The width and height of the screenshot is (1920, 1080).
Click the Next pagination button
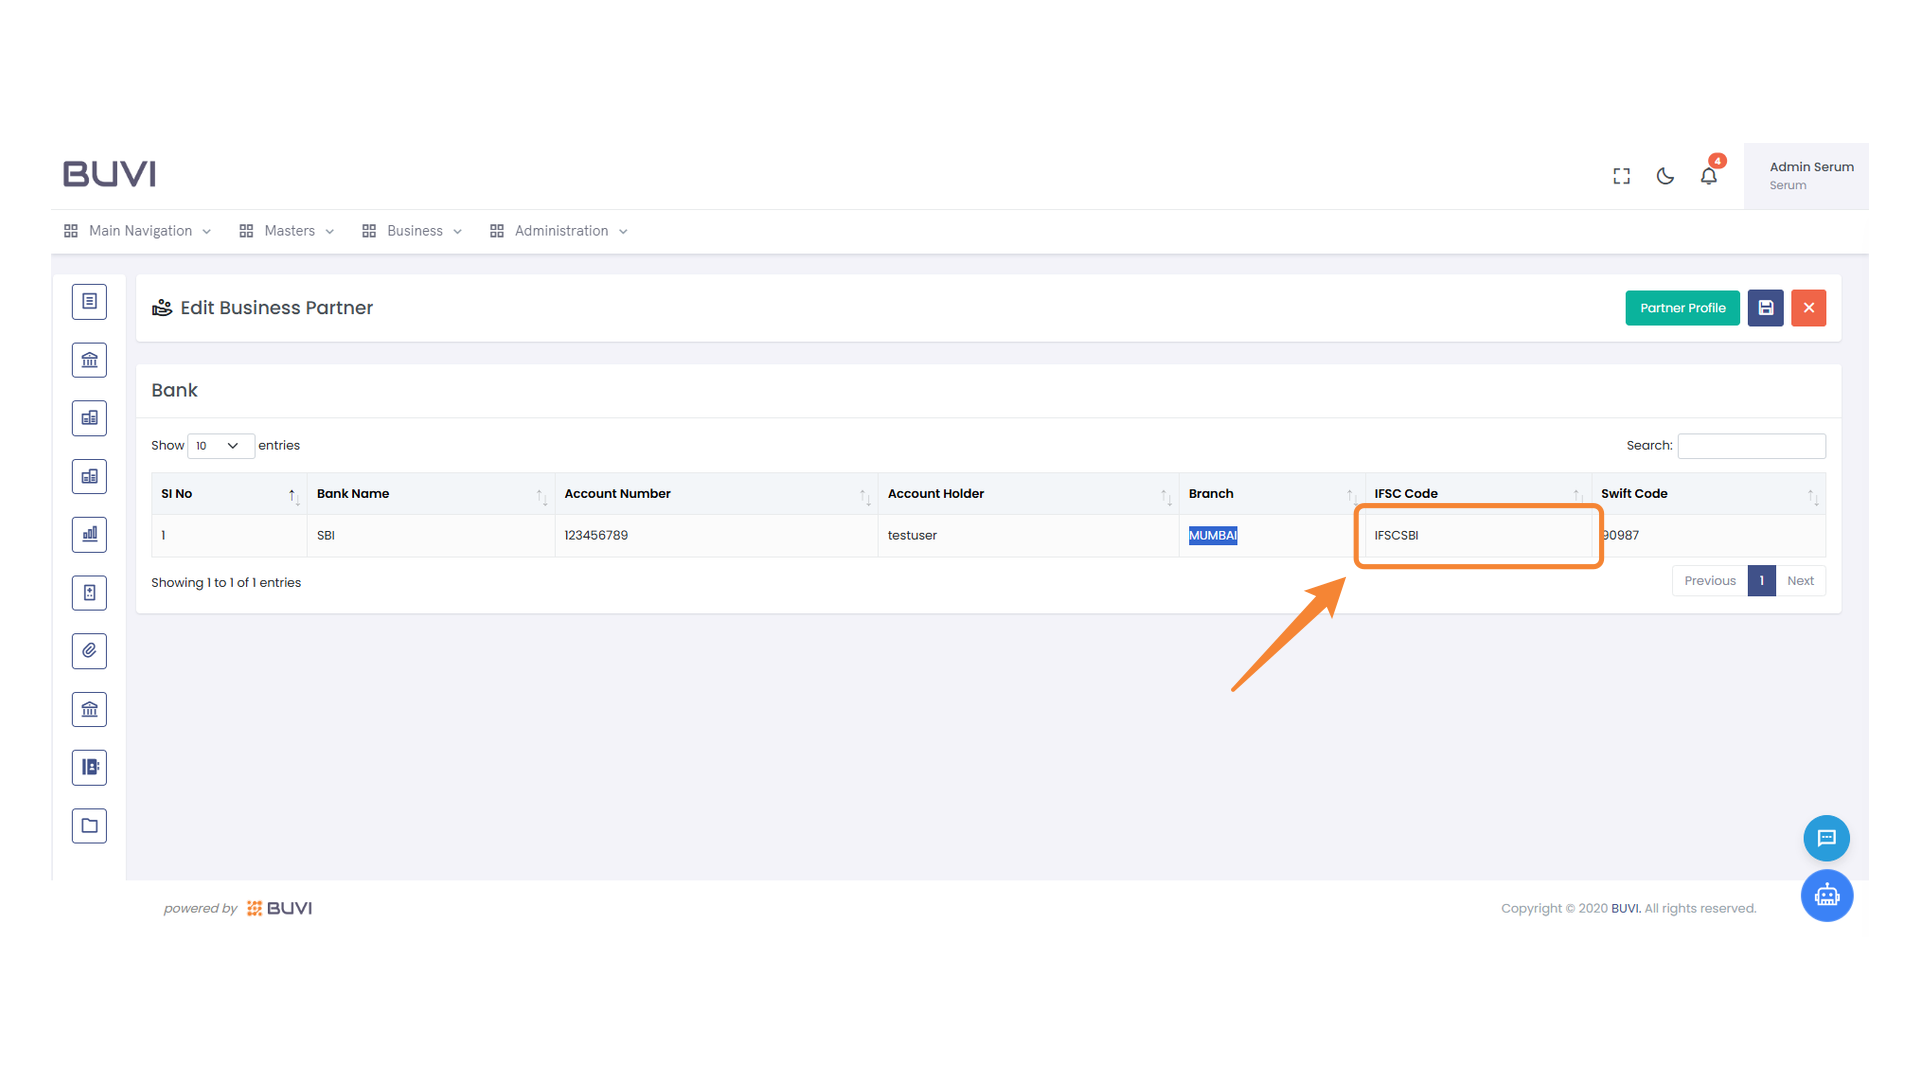point(1800,581)
